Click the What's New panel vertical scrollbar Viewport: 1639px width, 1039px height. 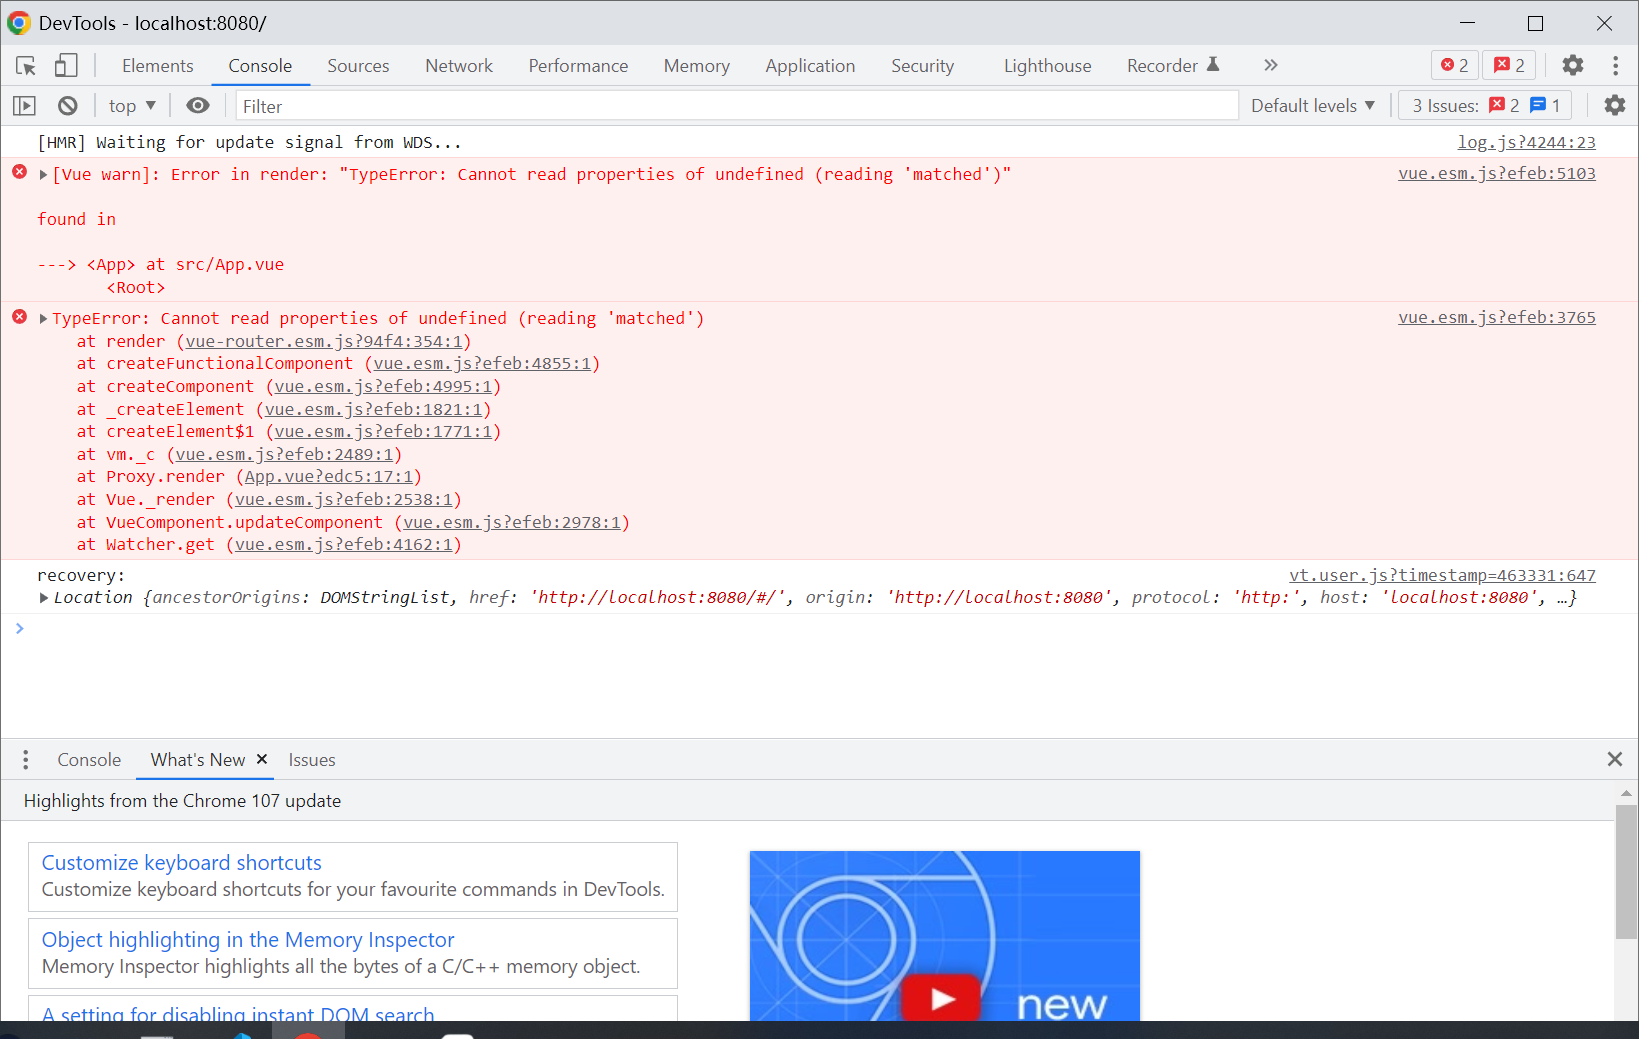(x=1626, y=873)
